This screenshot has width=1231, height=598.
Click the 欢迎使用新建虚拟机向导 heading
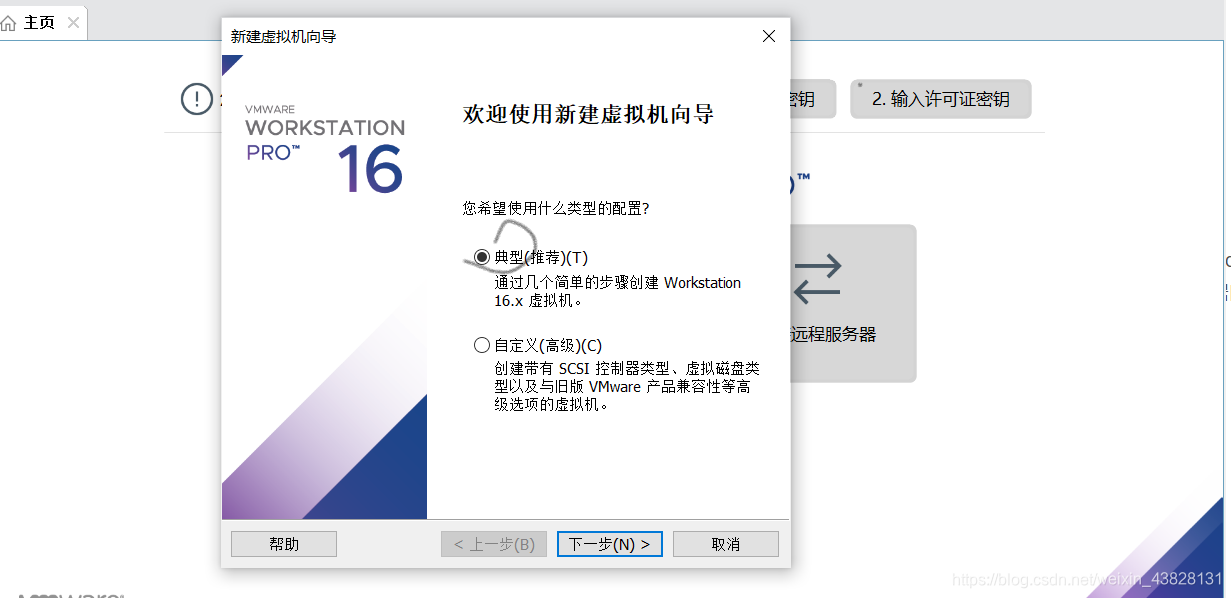click(588, 114)
